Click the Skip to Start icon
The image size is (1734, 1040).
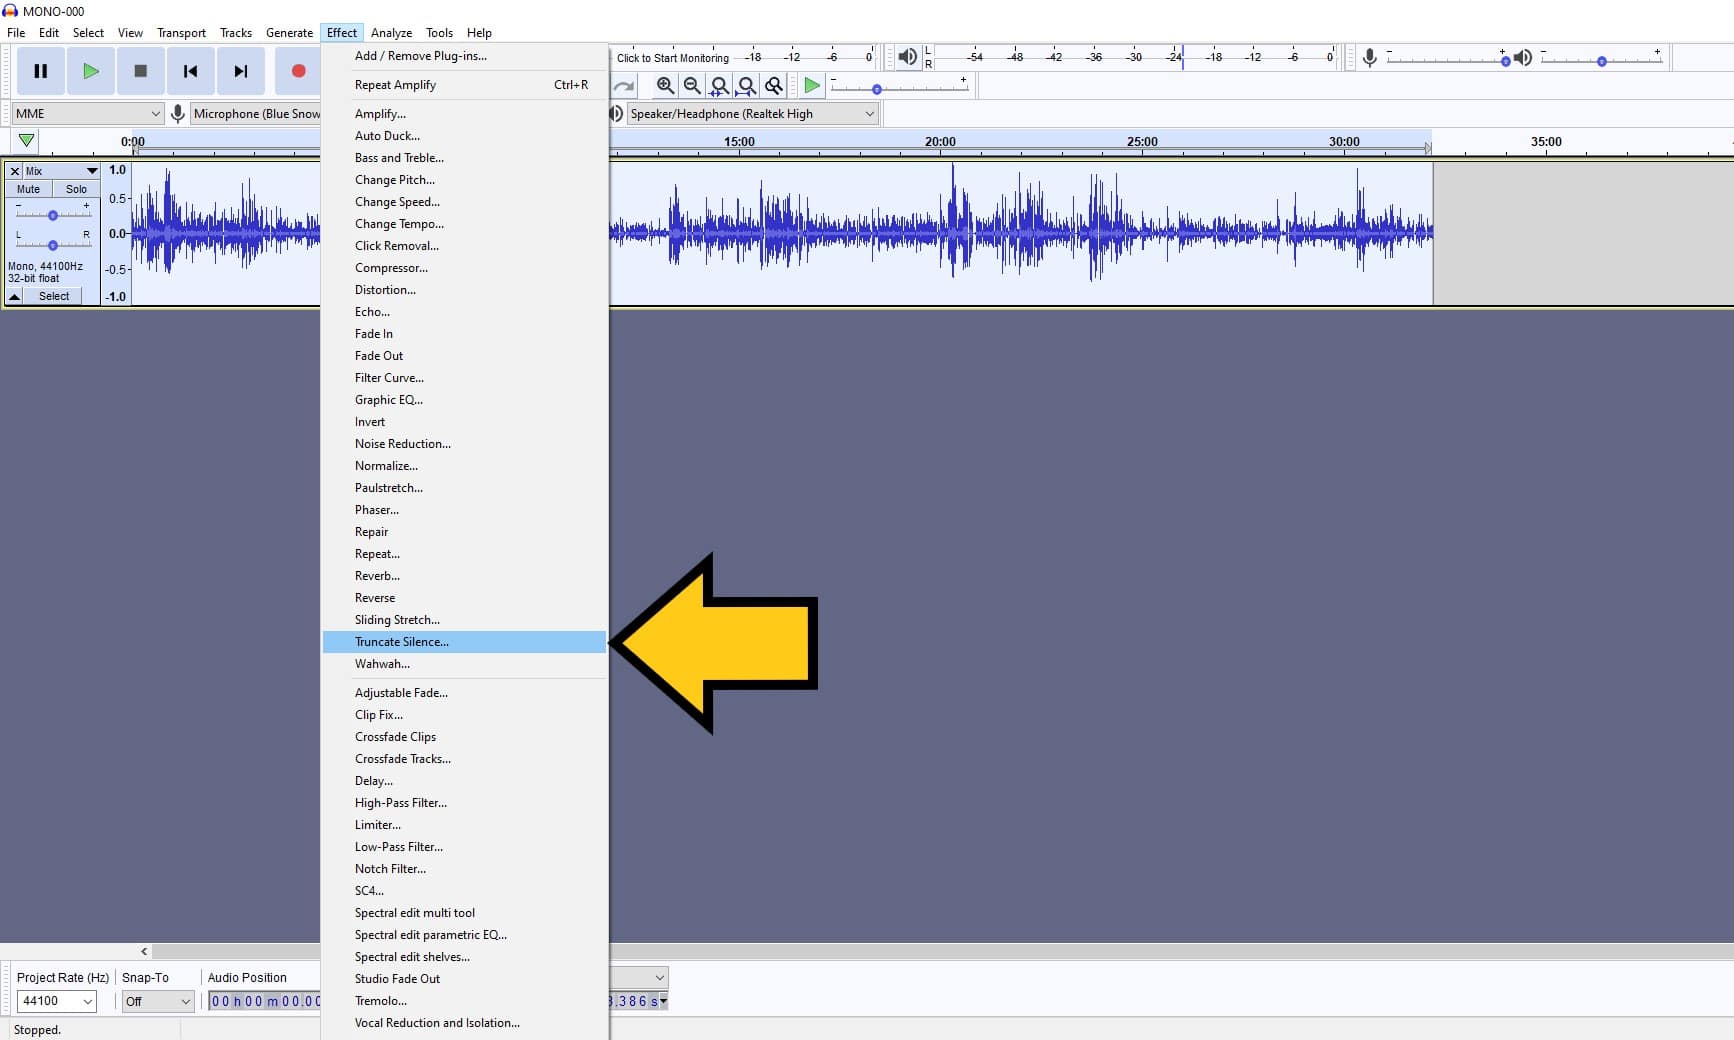[x=190, y=71]
